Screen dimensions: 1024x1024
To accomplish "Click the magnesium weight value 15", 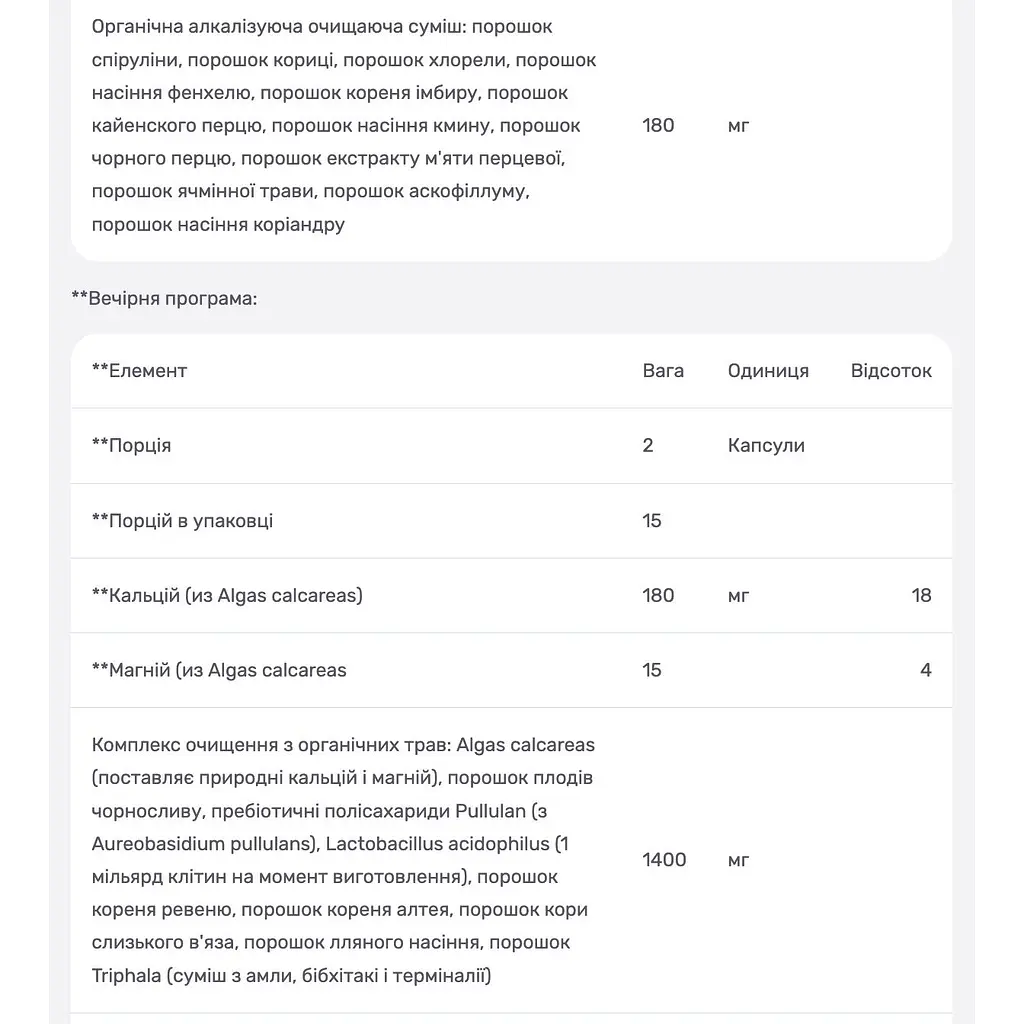I will [652, 670].
